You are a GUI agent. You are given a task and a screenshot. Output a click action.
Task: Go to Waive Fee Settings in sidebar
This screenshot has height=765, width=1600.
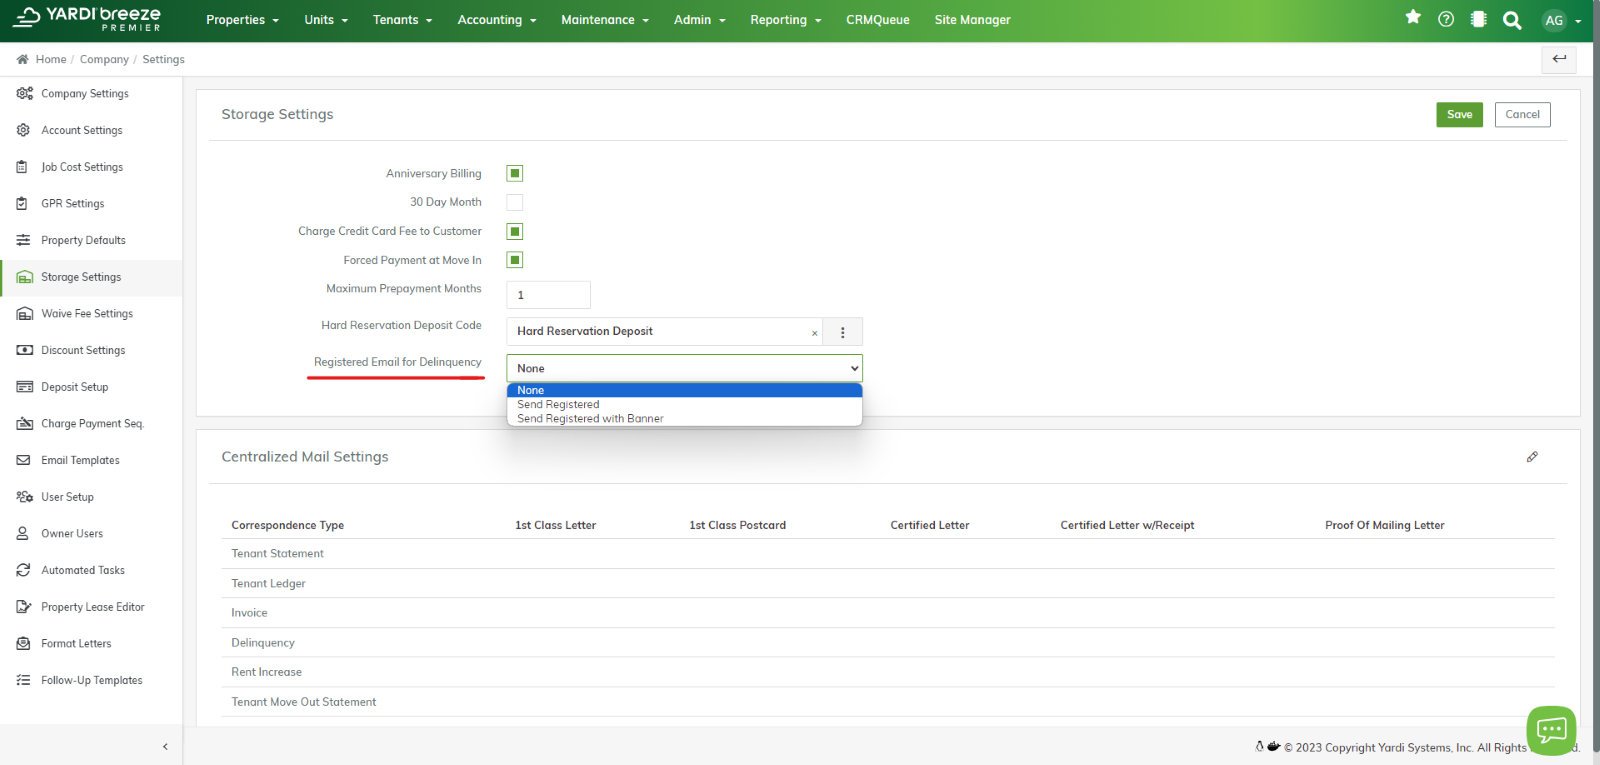87,314
